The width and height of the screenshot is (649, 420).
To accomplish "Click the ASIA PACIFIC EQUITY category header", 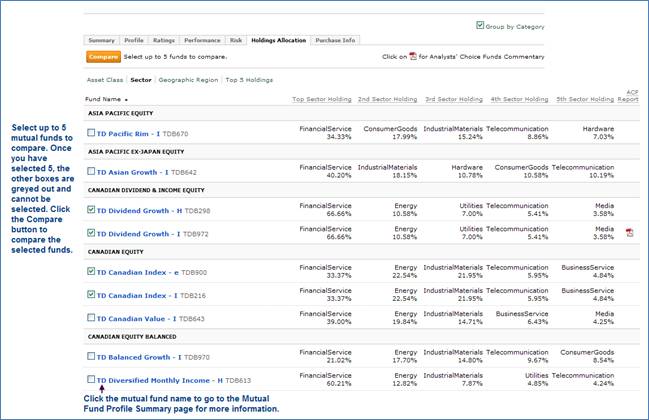I will pyautogui.click(x=120, y=113).
